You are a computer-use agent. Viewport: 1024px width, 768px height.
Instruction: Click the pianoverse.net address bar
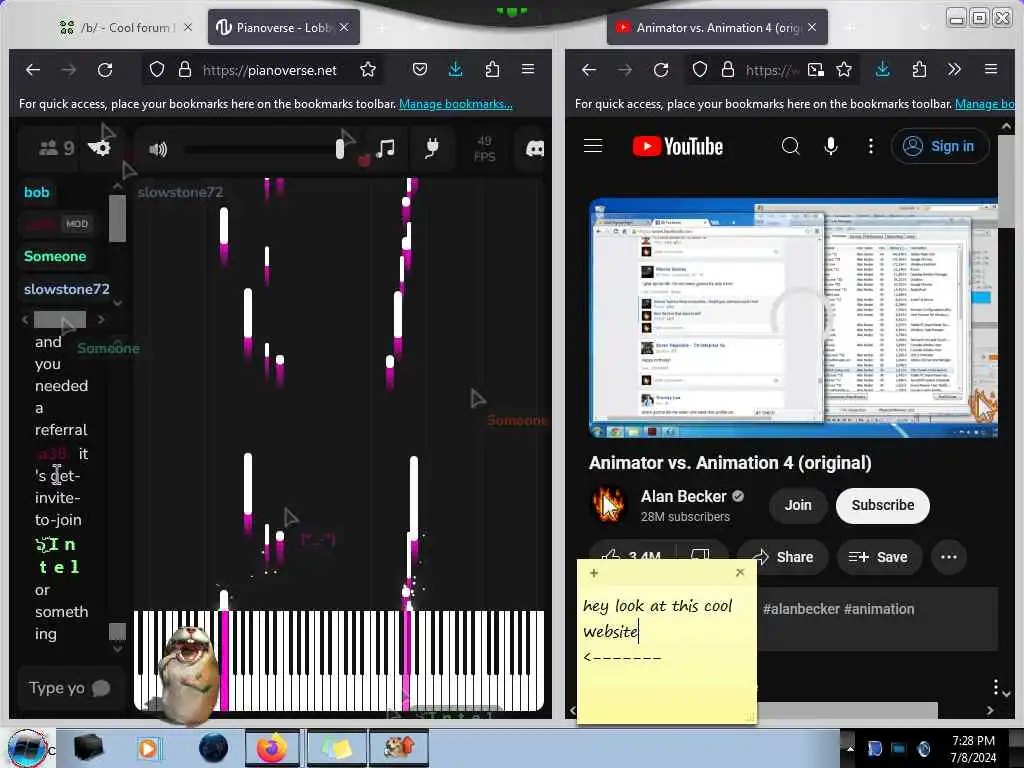(269, 70)
